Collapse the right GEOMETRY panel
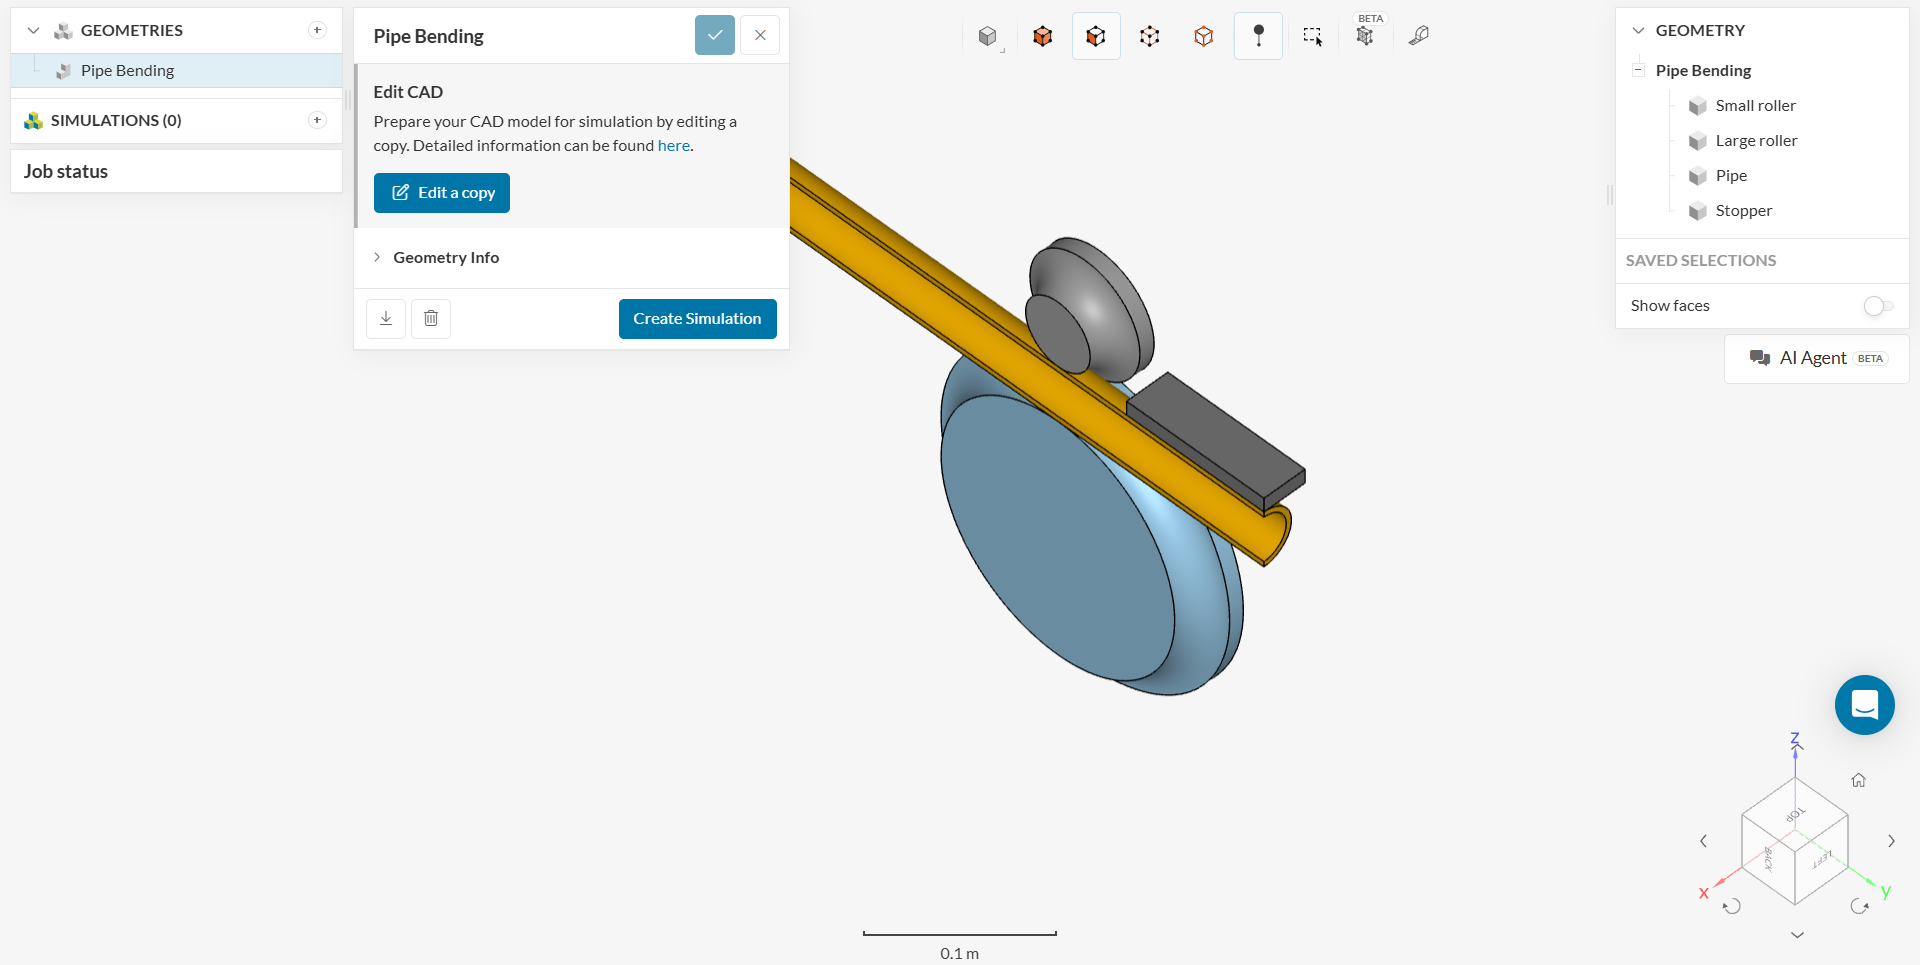The height and width of the screenshot is (965, 1920). (1638, 31)
